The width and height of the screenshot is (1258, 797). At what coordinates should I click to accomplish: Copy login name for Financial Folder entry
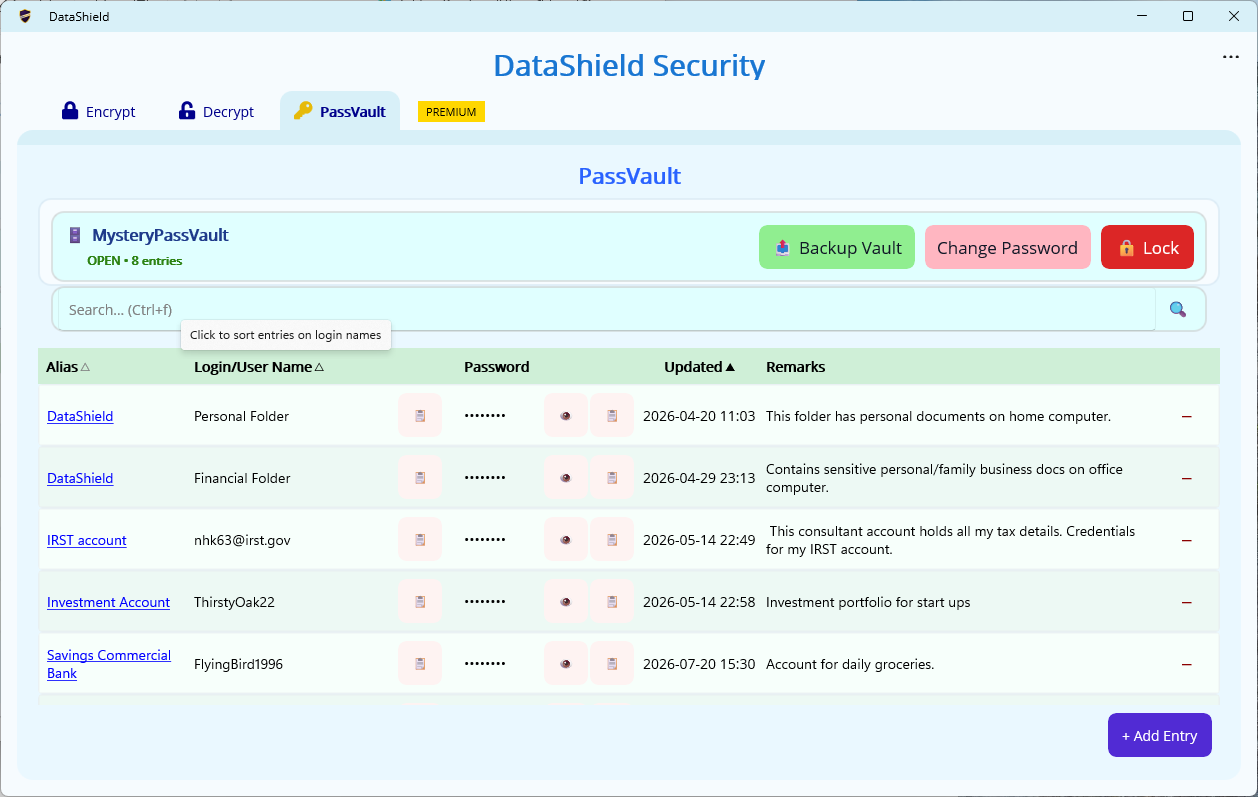pyautogui.click(x=420, y=477)
